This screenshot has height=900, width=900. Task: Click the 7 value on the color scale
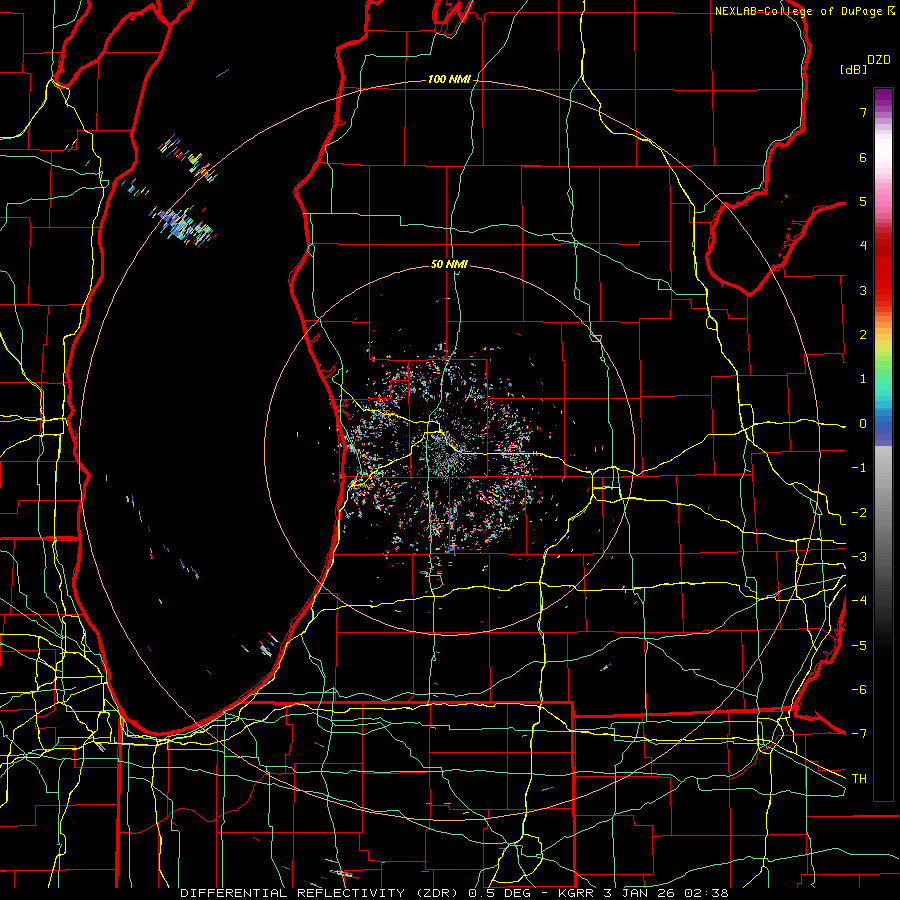[x=863, y=112]
